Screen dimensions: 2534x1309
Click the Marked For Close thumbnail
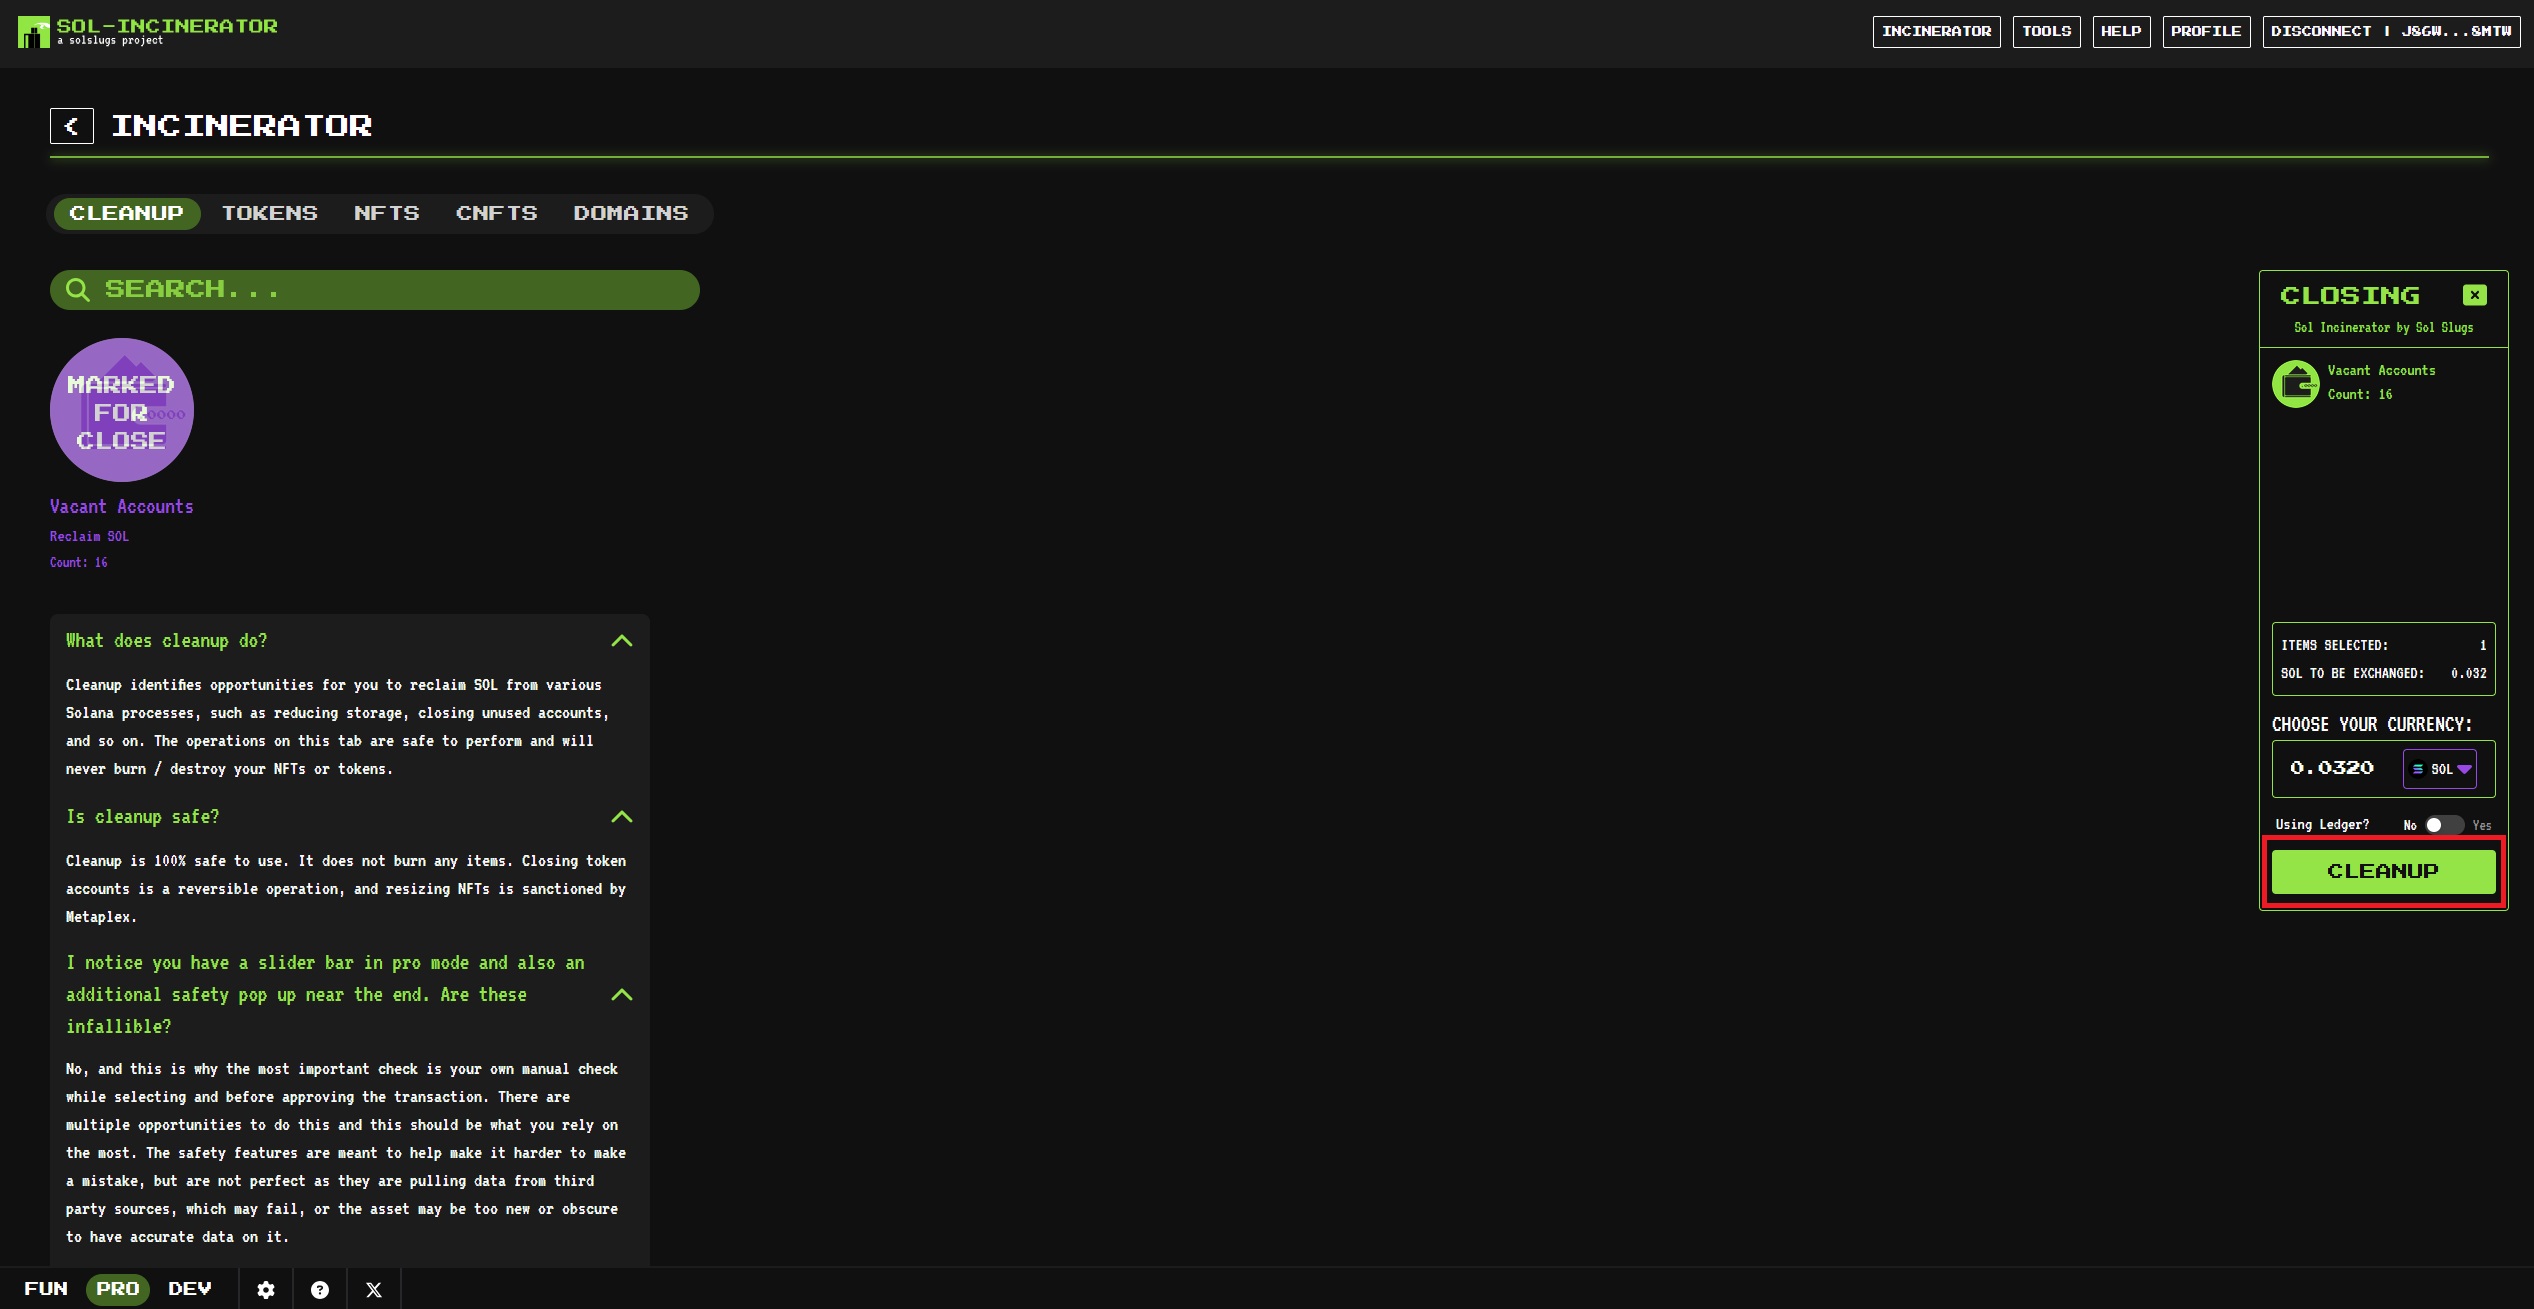click(x=122, y=410)
